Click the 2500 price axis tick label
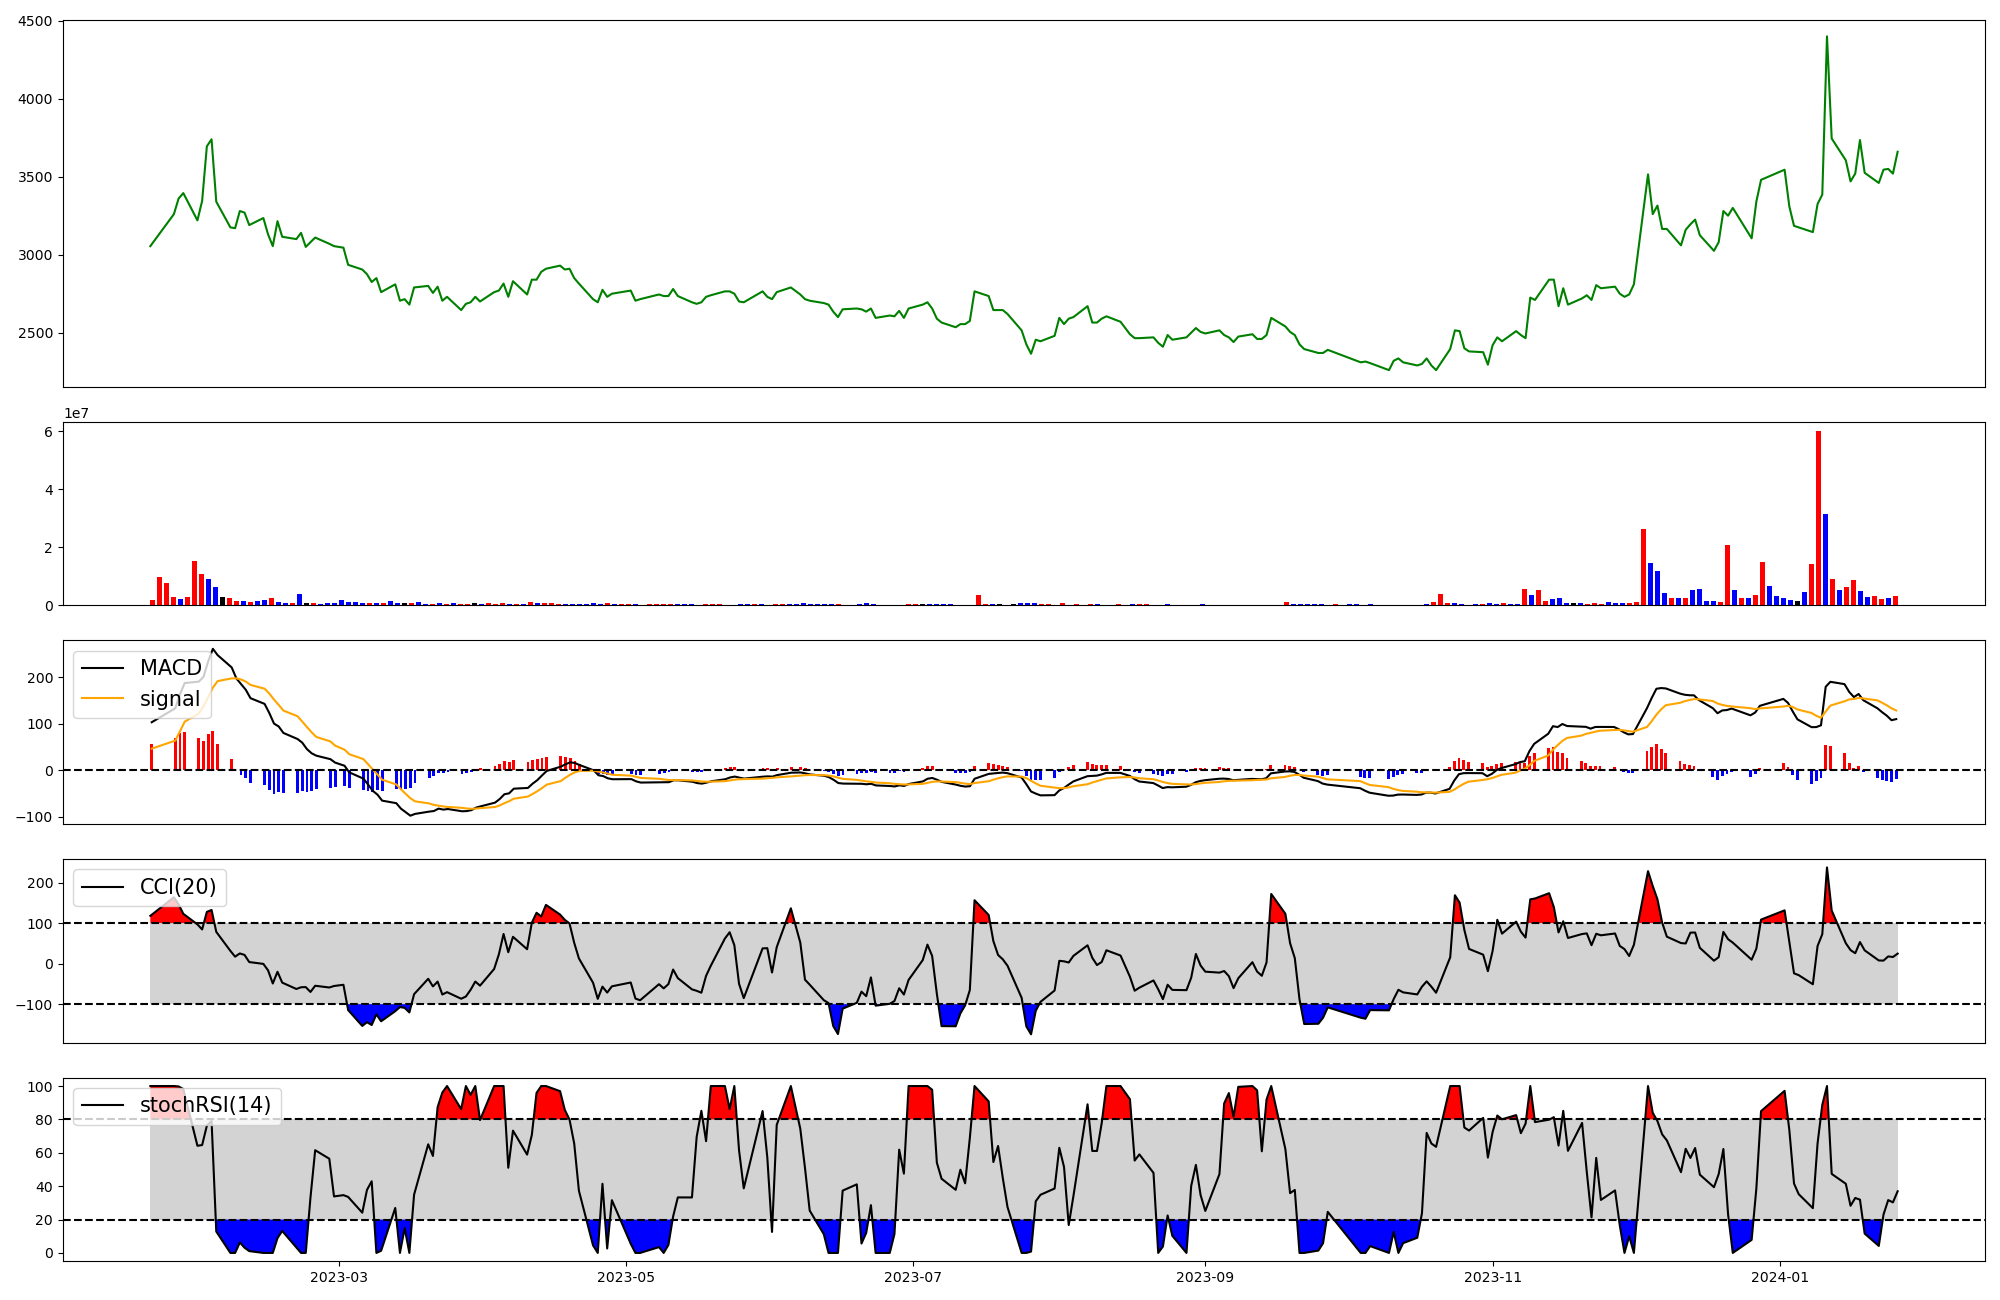 coord(36,333)
